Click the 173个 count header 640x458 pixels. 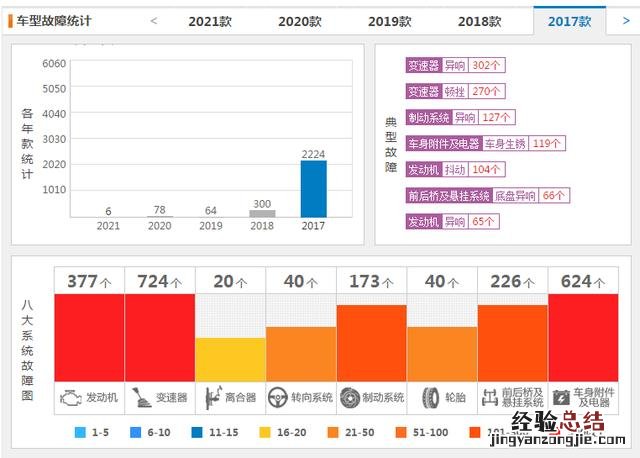click(371, 281)
